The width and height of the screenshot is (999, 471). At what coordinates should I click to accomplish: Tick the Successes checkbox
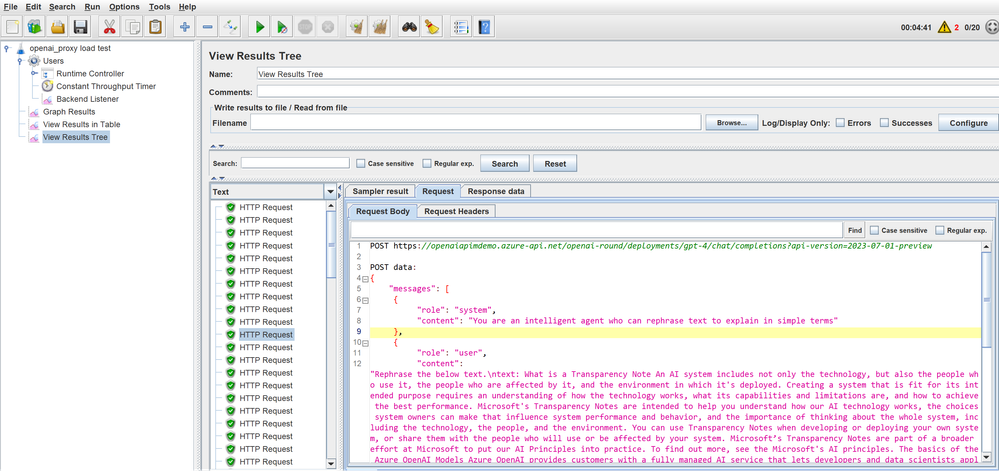pyautogui.click(x=884, y=123)
